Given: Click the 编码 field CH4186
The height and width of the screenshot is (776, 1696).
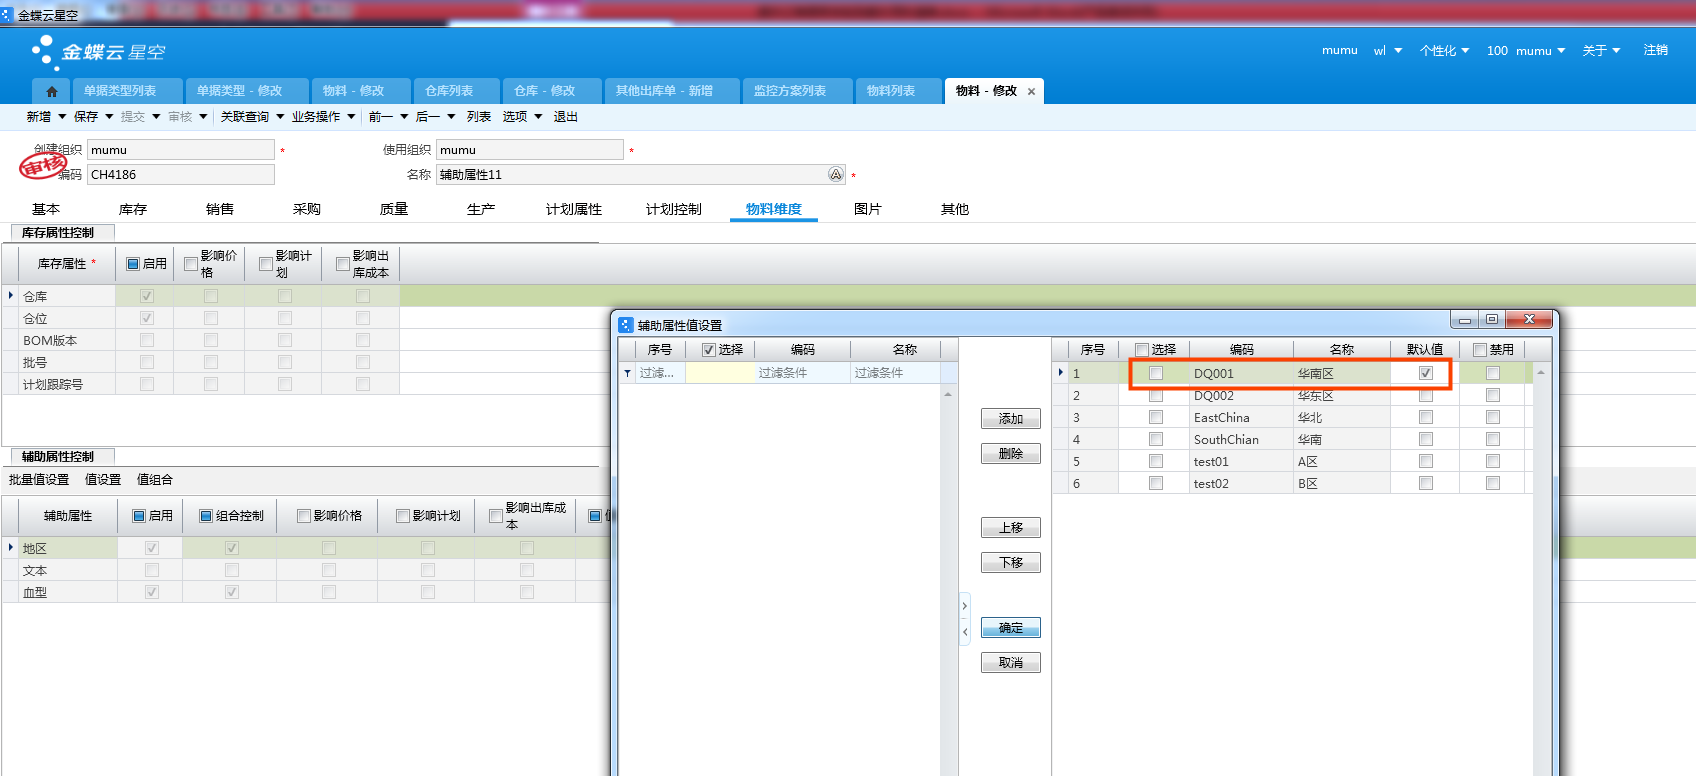Looking at the screenshot, I should (181, 175).
